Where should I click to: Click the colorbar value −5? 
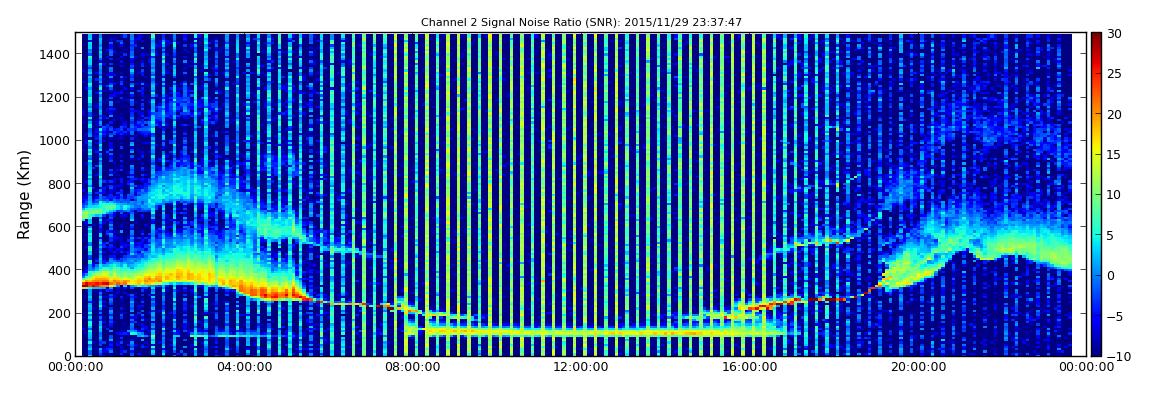tap(1115, 316)
